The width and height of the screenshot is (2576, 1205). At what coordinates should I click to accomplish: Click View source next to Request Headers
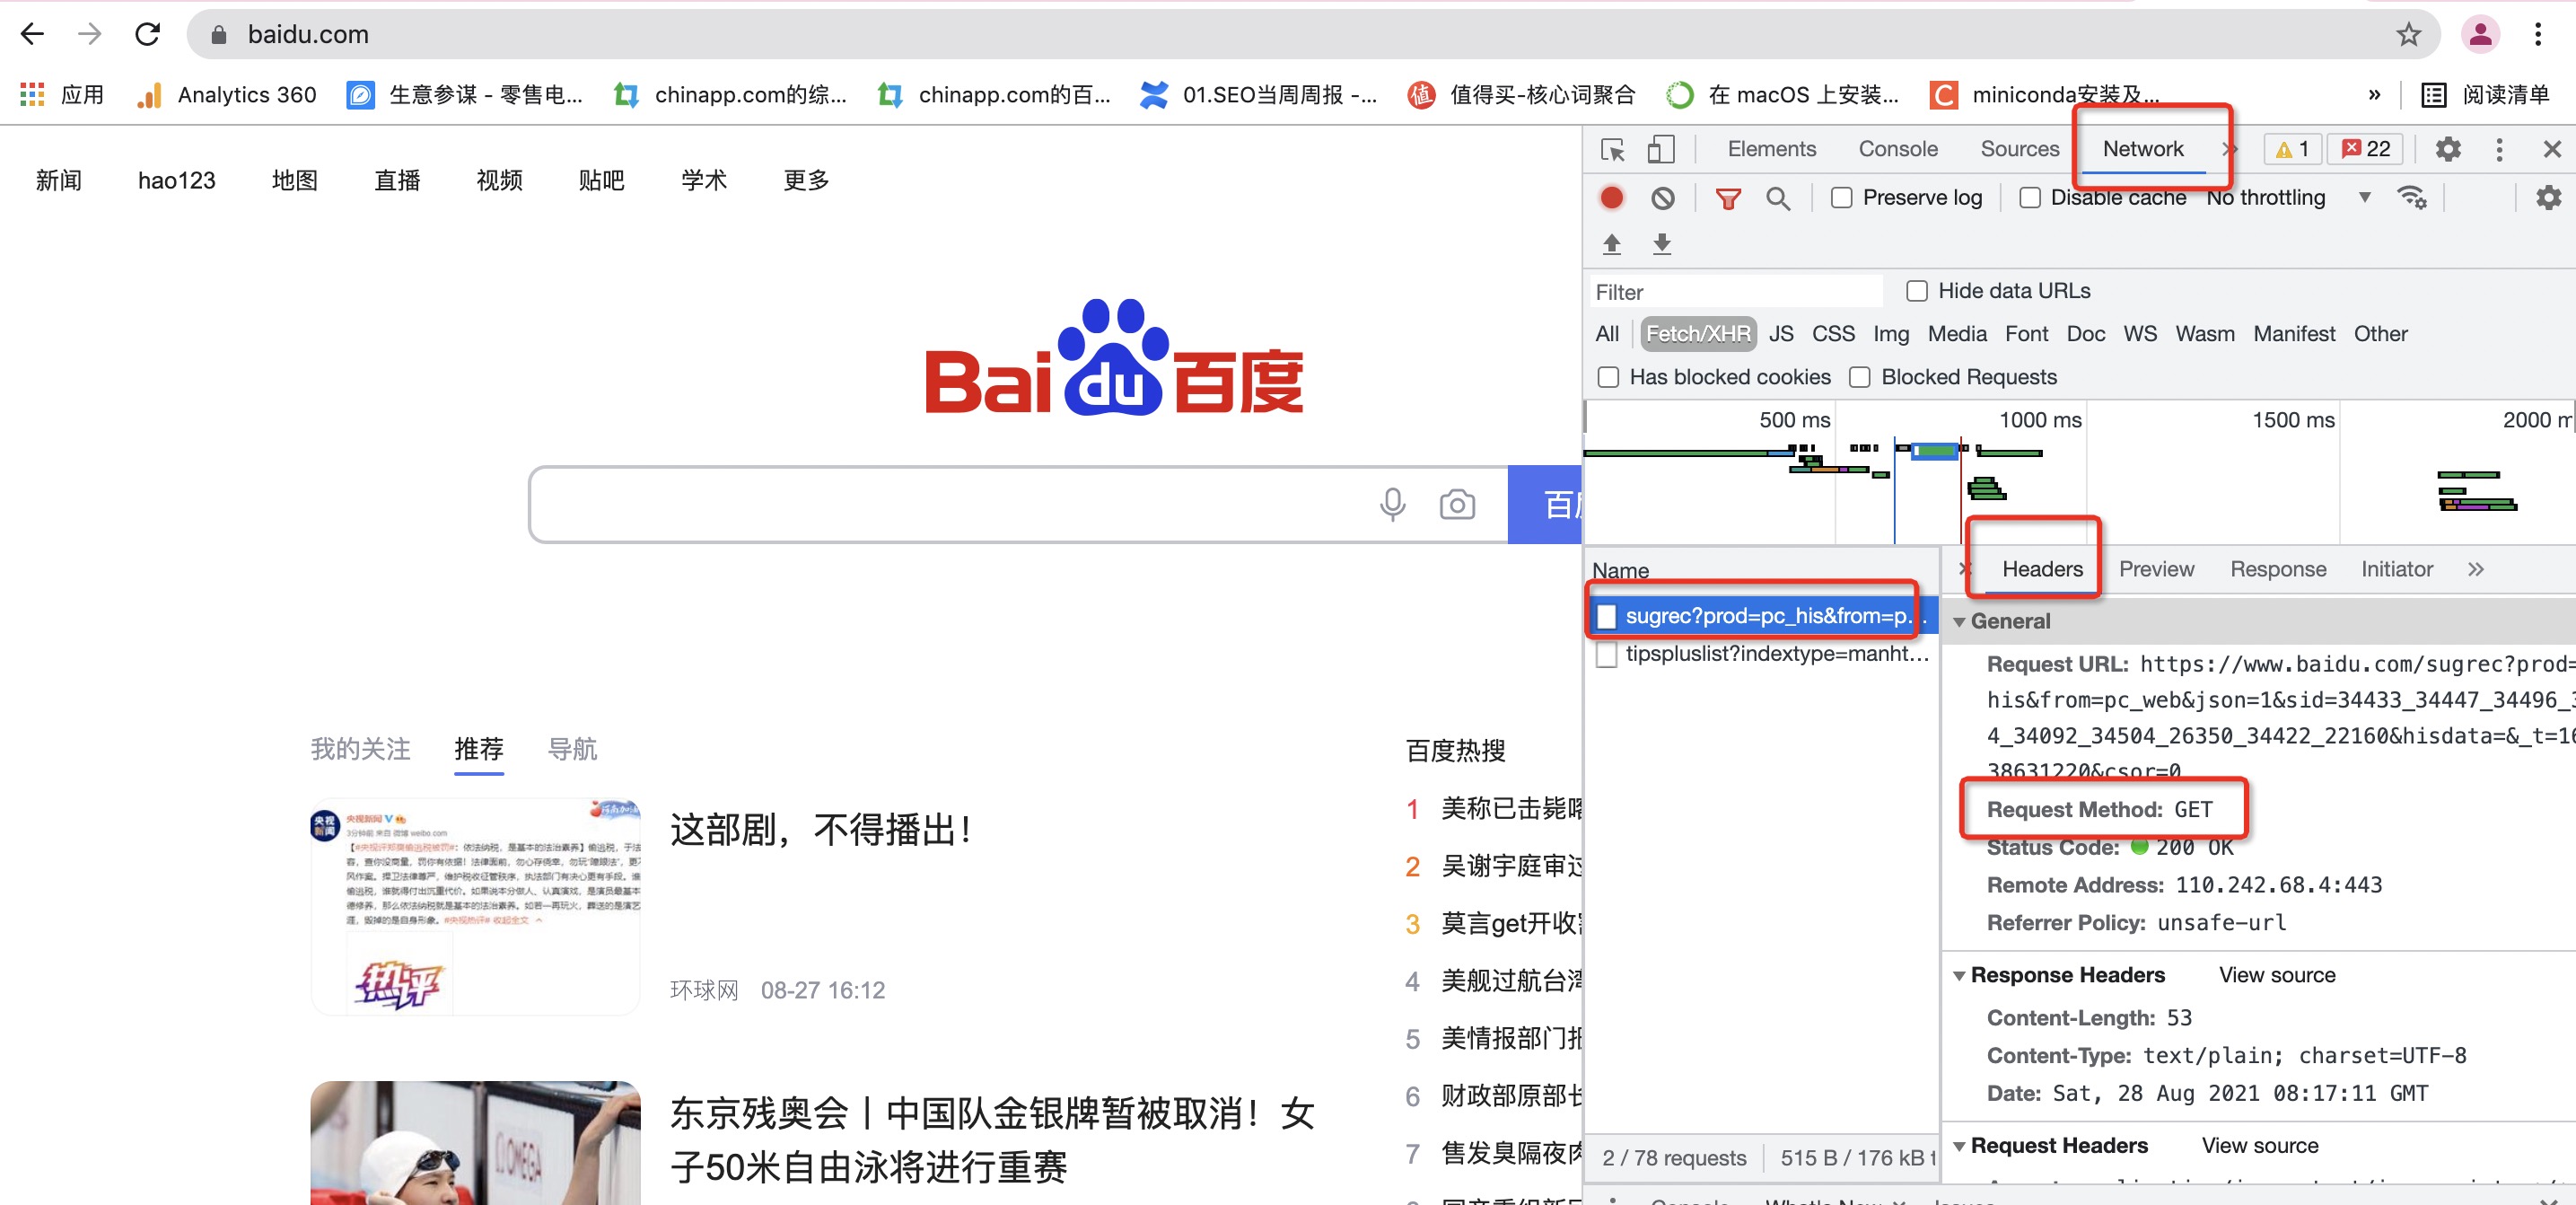coord(2259,1145)
